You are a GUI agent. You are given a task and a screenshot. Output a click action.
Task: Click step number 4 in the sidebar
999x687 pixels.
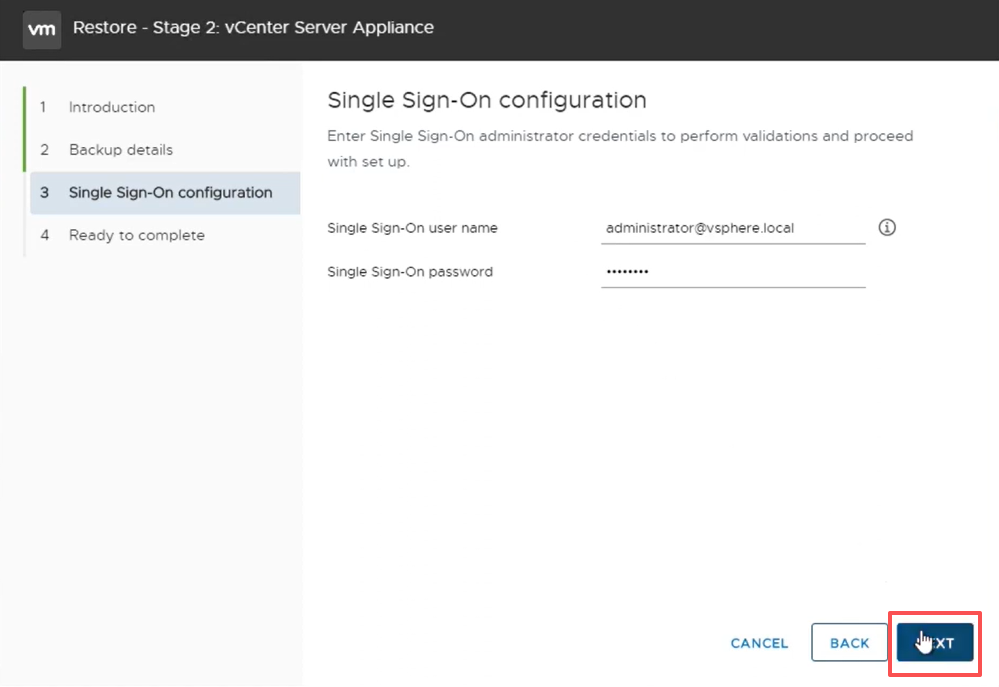[x=44, y=235]
